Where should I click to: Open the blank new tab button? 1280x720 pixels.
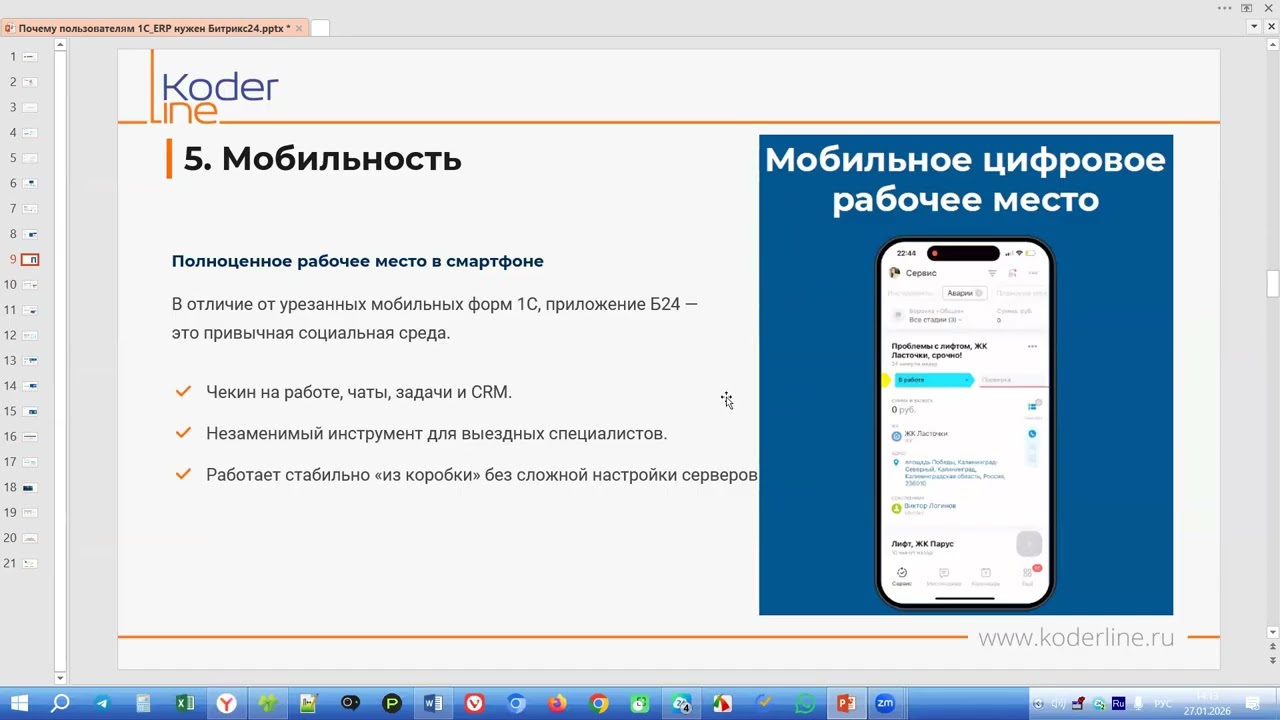click(x=320, y=28)
